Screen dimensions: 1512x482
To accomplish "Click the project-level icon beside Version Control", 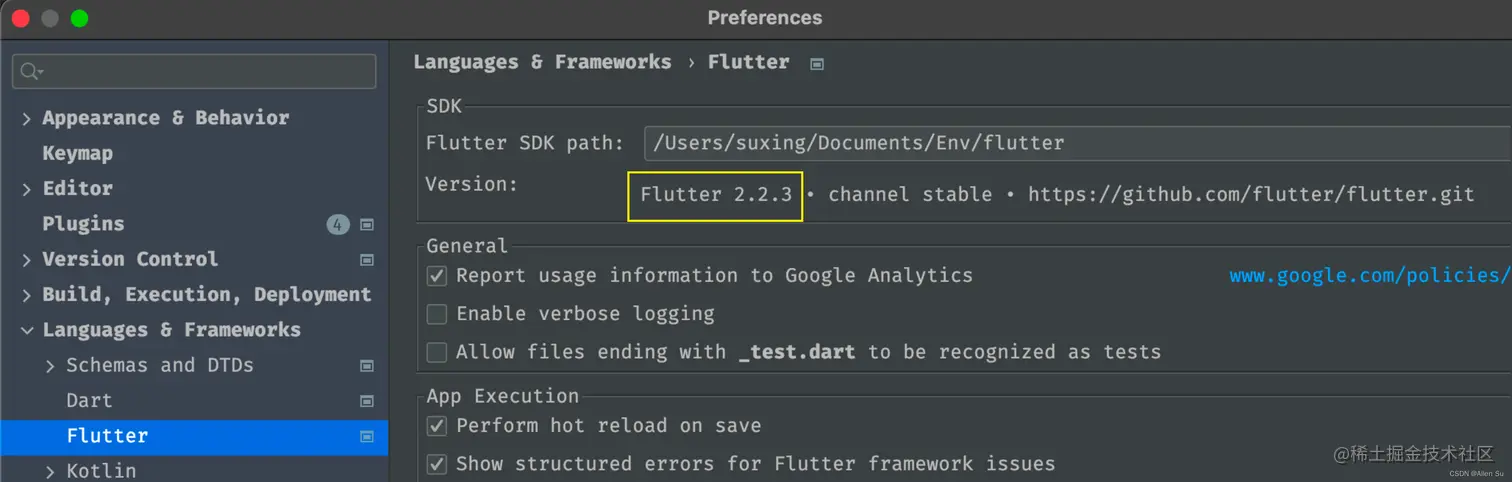I will click(x=367, y=260).
